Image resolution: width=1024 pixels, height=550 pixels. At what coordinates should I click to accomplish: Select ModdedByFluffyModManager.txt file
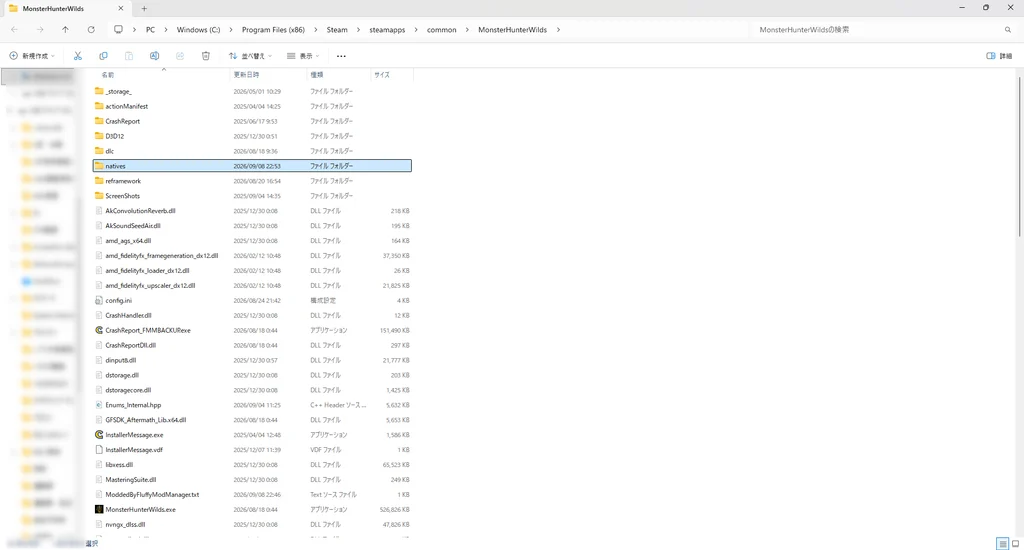(x=152, y=494)
